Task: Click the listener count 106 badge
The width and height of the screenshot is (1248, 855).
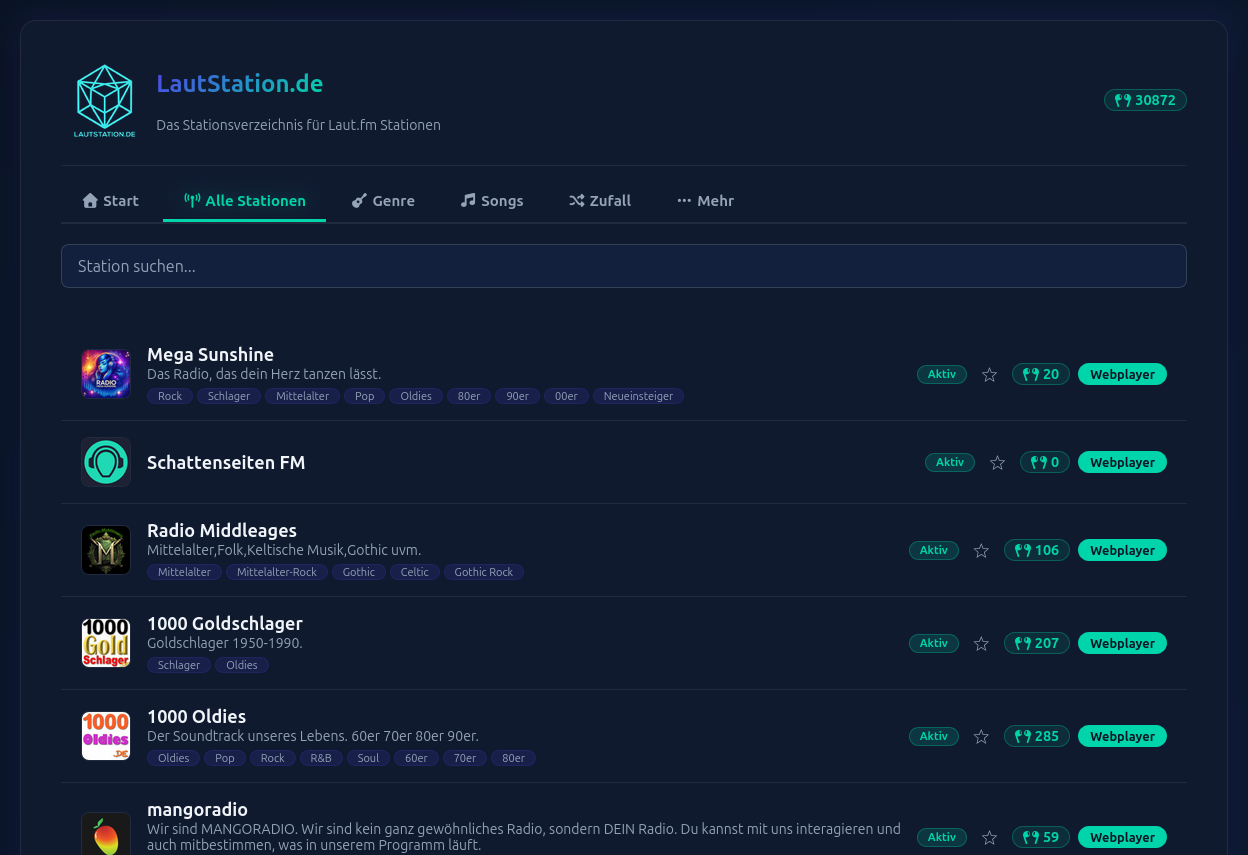Action: click(1036, 550)
